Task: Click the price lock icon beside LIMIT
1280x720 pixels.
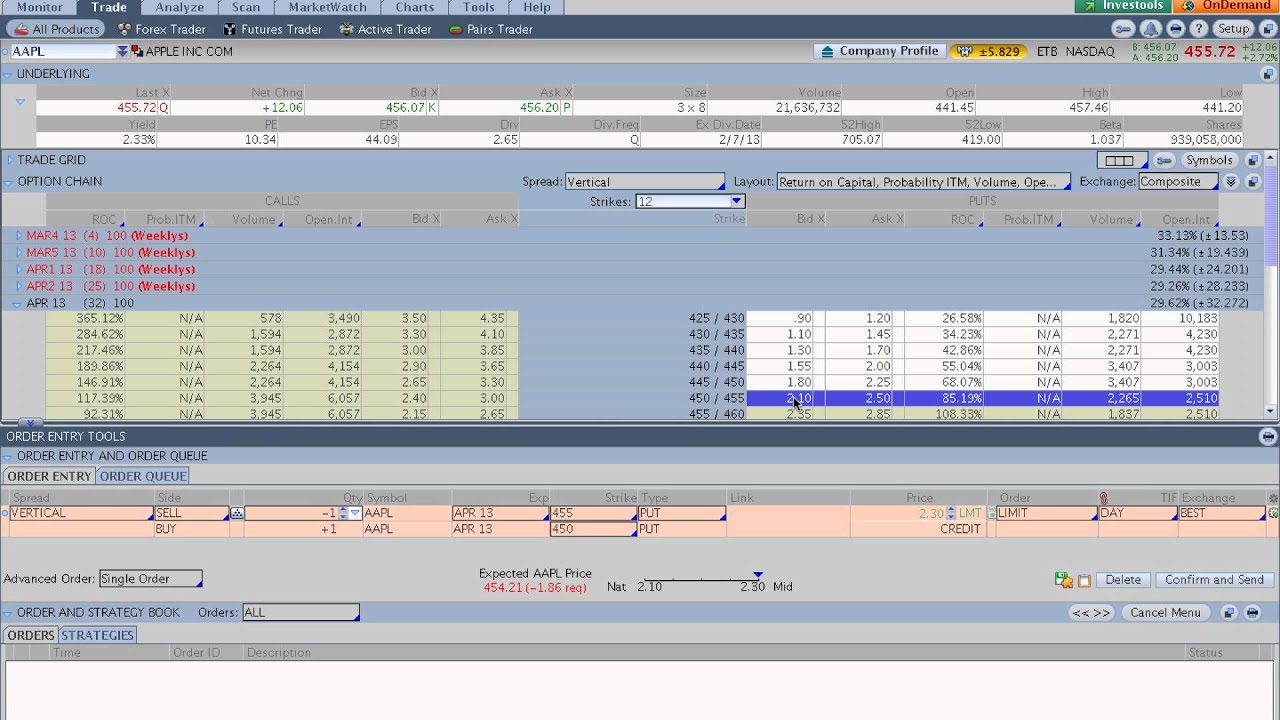Action: click(x=991, y=513)
